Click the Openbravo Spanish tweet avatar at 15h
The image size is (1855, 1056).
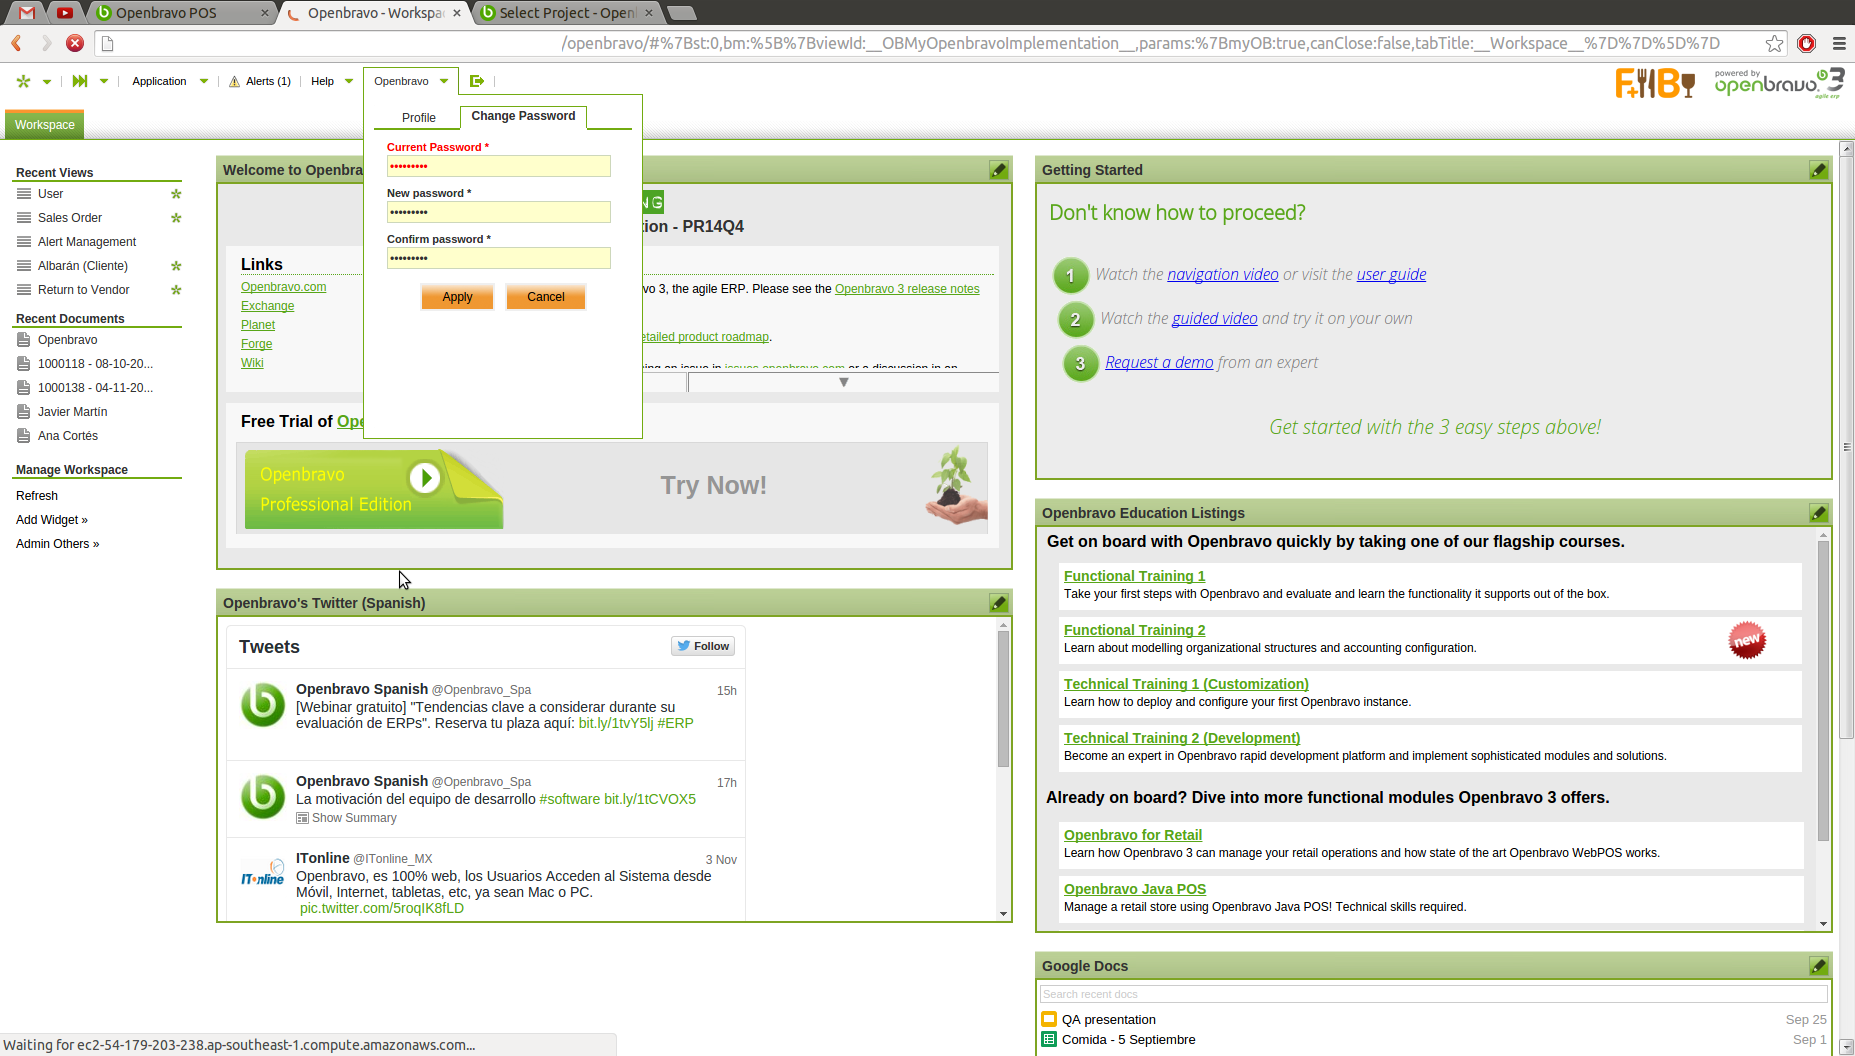tap(263, 704)
